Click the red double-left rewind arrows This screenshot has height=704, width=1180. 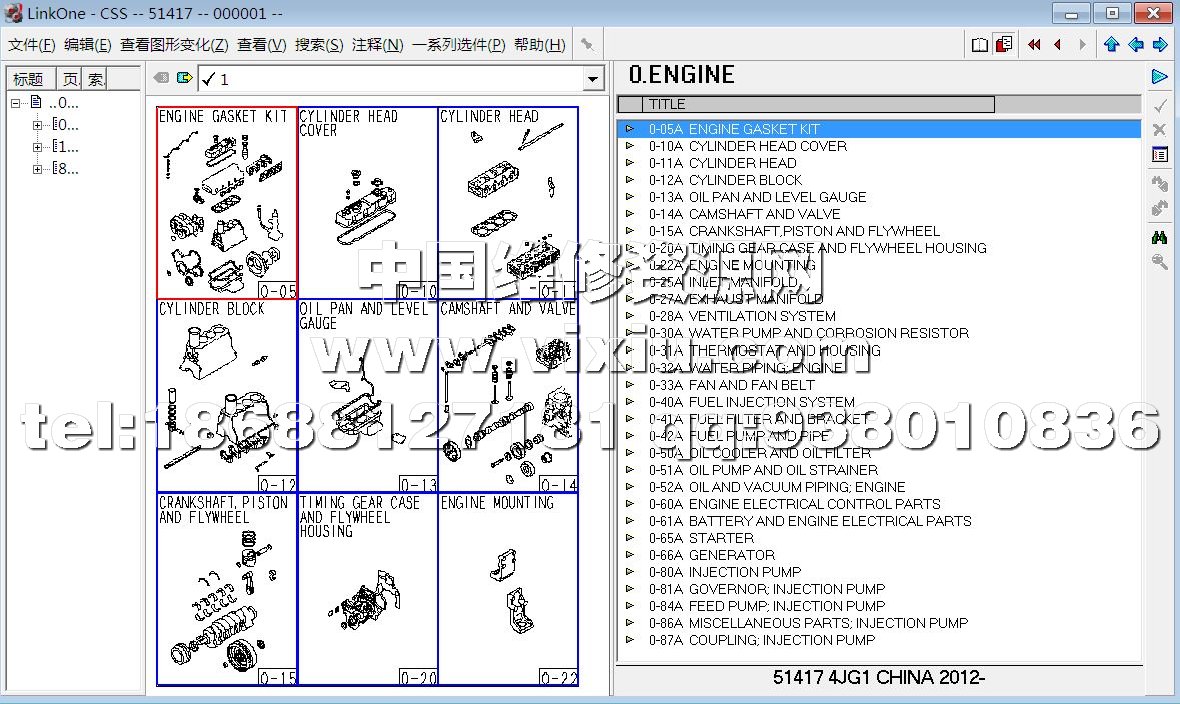pyautogui.click(x=1033, y=45)
